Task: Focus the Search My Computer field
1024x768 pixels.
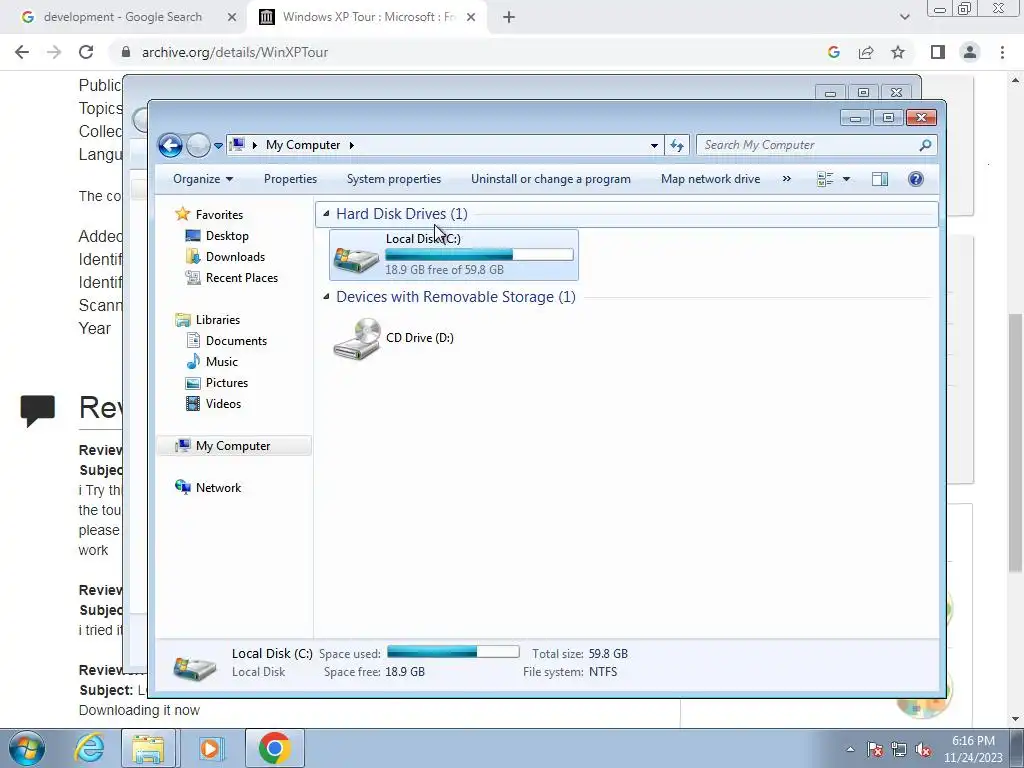Action: click(x=816, y=145)
